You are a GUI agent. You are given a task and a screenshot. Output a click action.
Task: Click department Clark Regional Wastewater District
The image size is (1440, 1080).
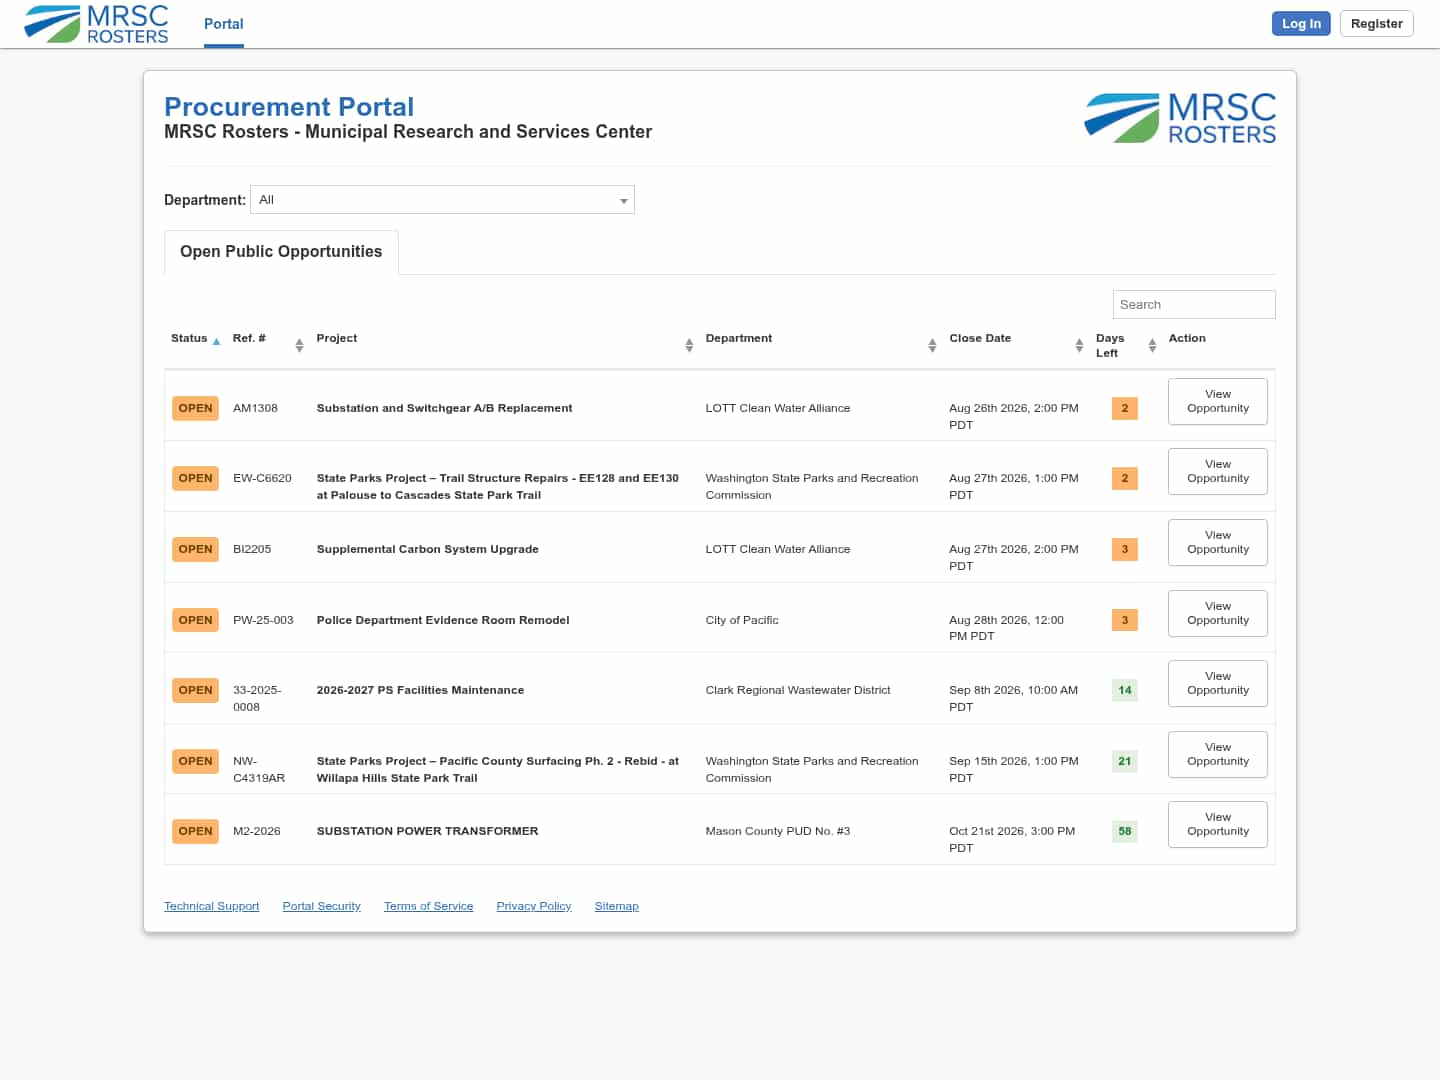coord(798,690)
